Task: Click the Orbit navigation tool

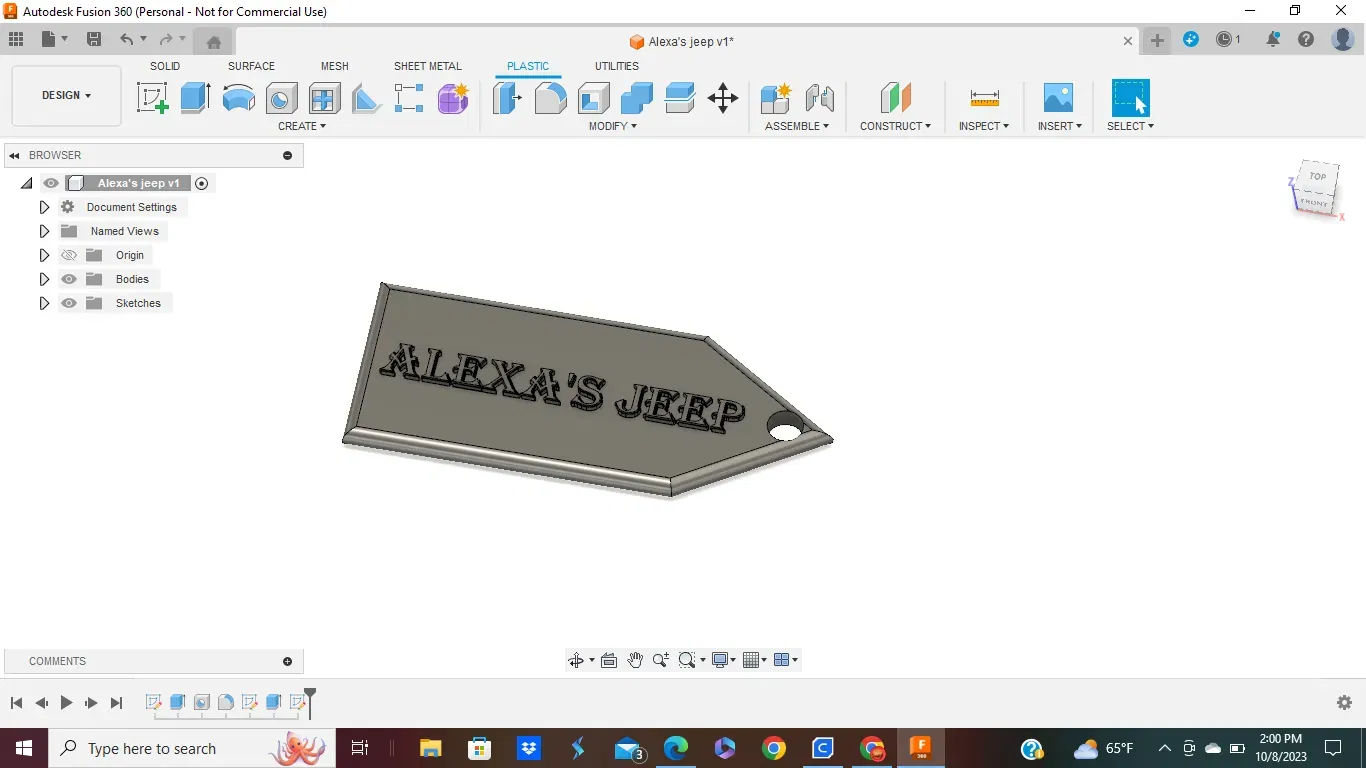Action: pyautogui.click(x=575, y=660)
